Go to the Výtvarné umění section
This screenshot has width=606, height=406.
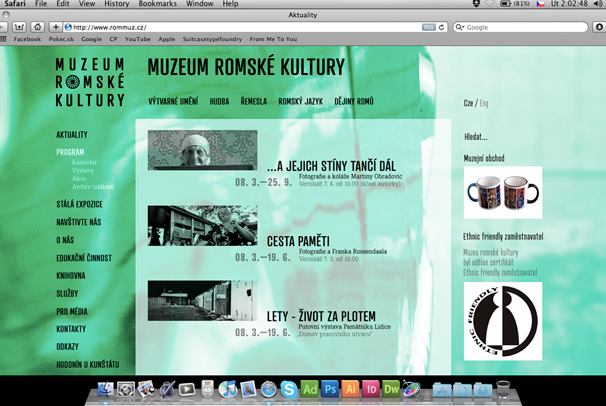click(172, 102)
